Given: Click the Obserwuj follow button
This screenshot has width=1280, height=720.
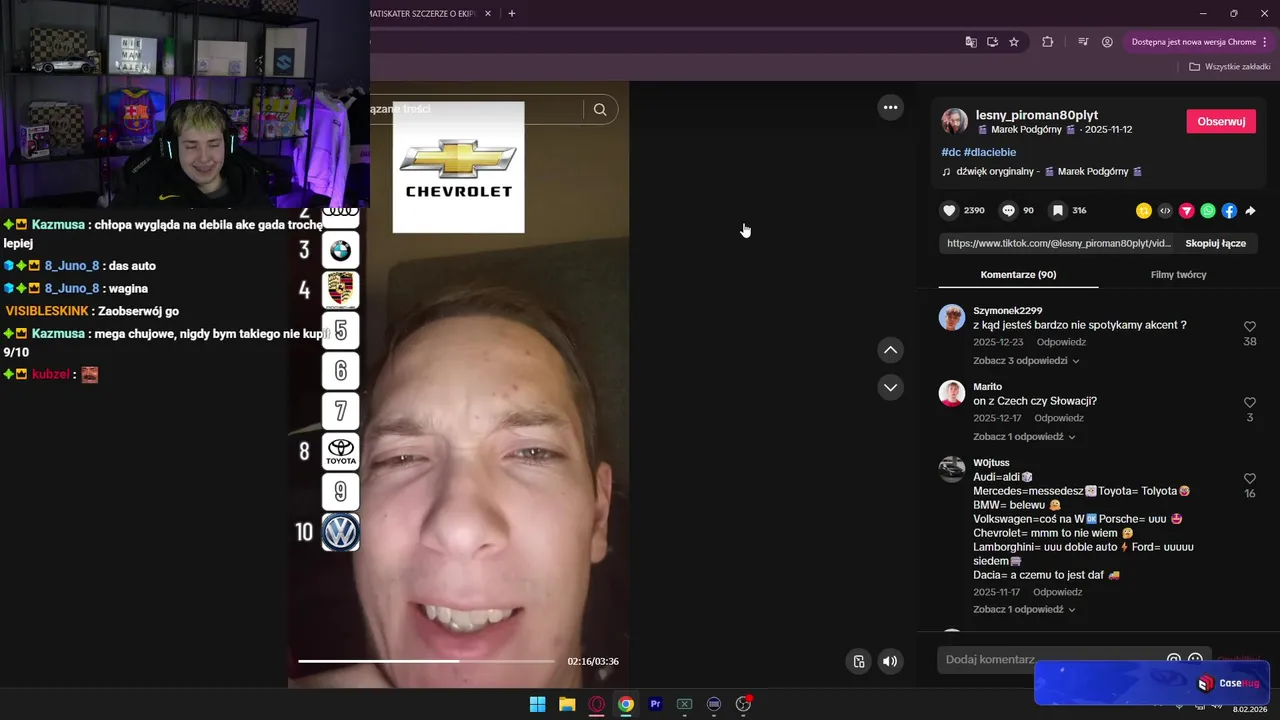Looking at the screenshot, I should click(x=1221, y=121).
